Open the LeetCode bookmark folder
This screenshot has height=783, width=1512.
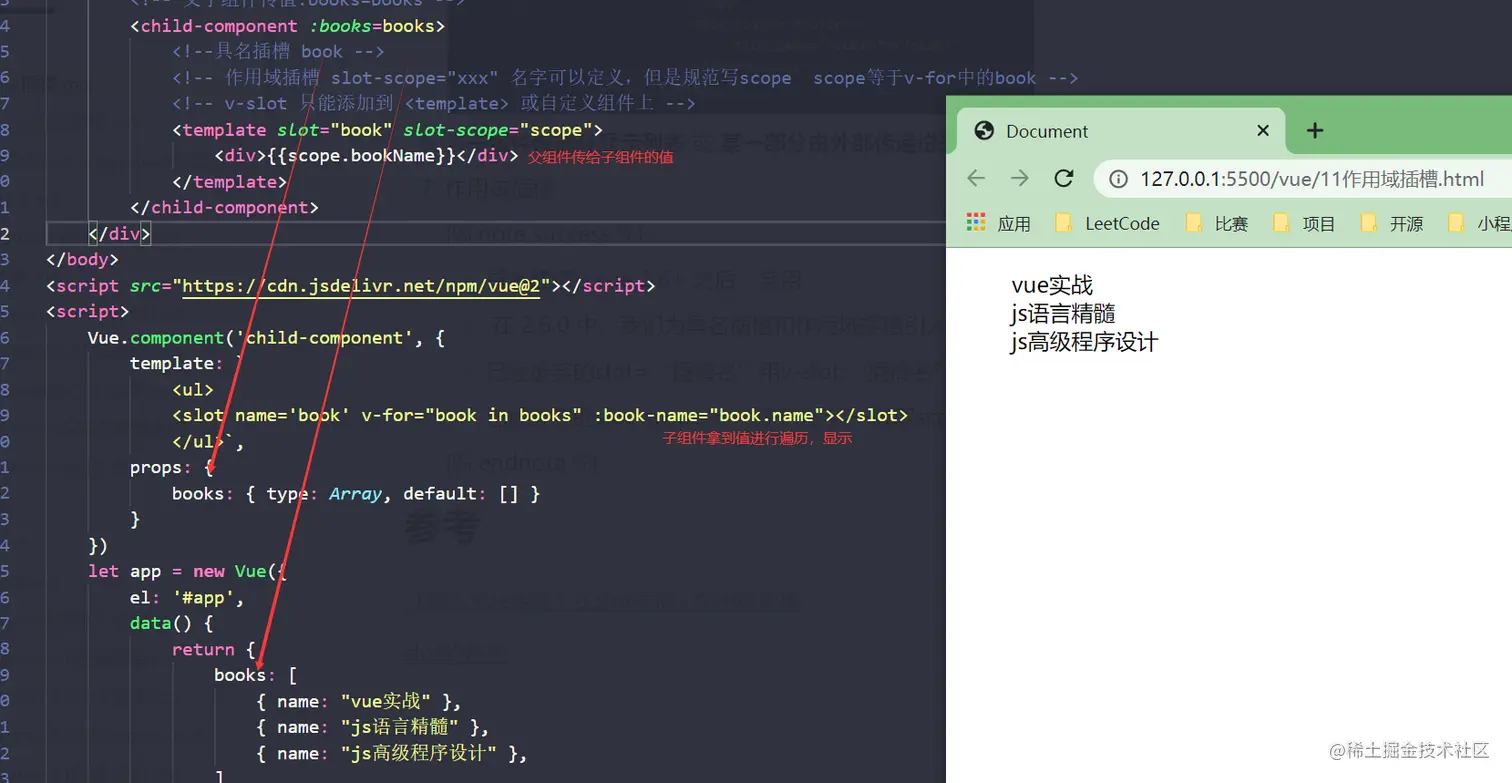pyautogui.click(x=1108, y=223)
